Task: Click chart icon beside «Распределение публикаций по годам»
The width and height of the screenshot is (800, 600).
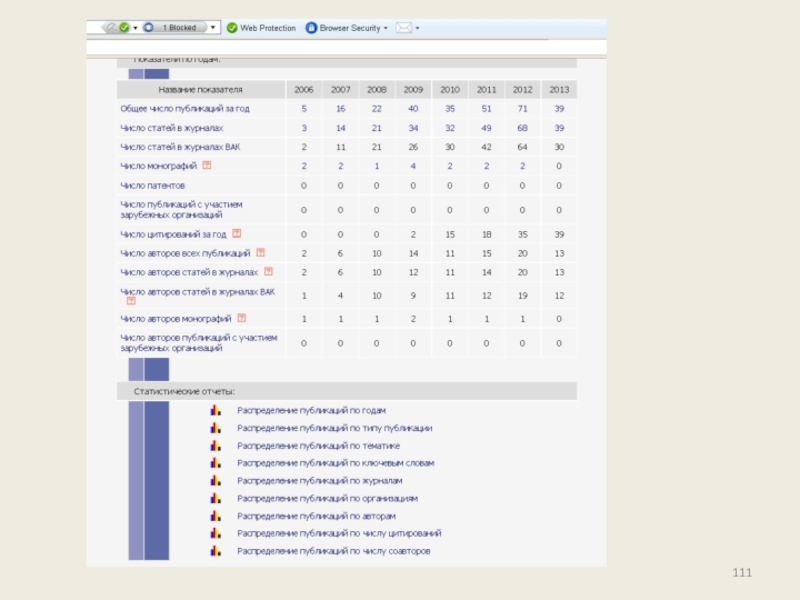Action: [214, 410]
